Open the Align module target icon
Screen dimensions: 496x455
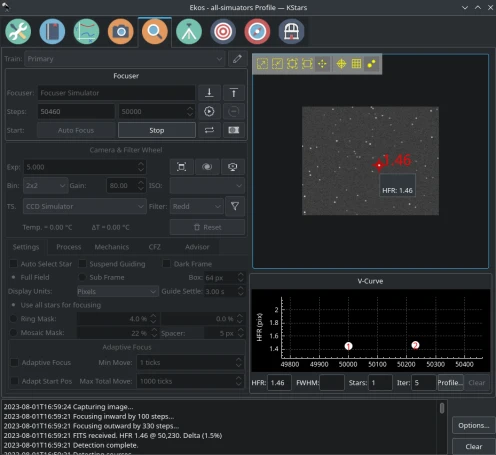[x=223, y=32]
